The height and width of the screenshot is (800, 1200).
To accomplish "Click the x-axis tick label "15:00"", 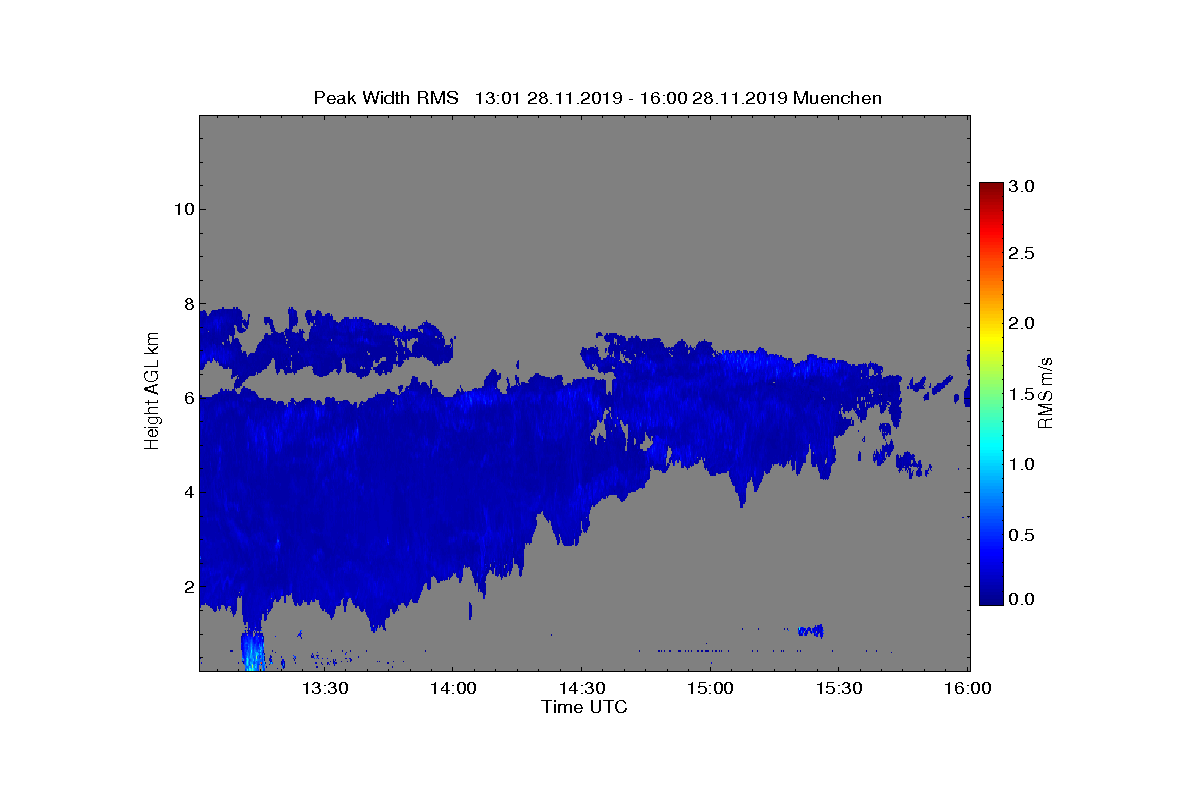I will tap(711, 688).
